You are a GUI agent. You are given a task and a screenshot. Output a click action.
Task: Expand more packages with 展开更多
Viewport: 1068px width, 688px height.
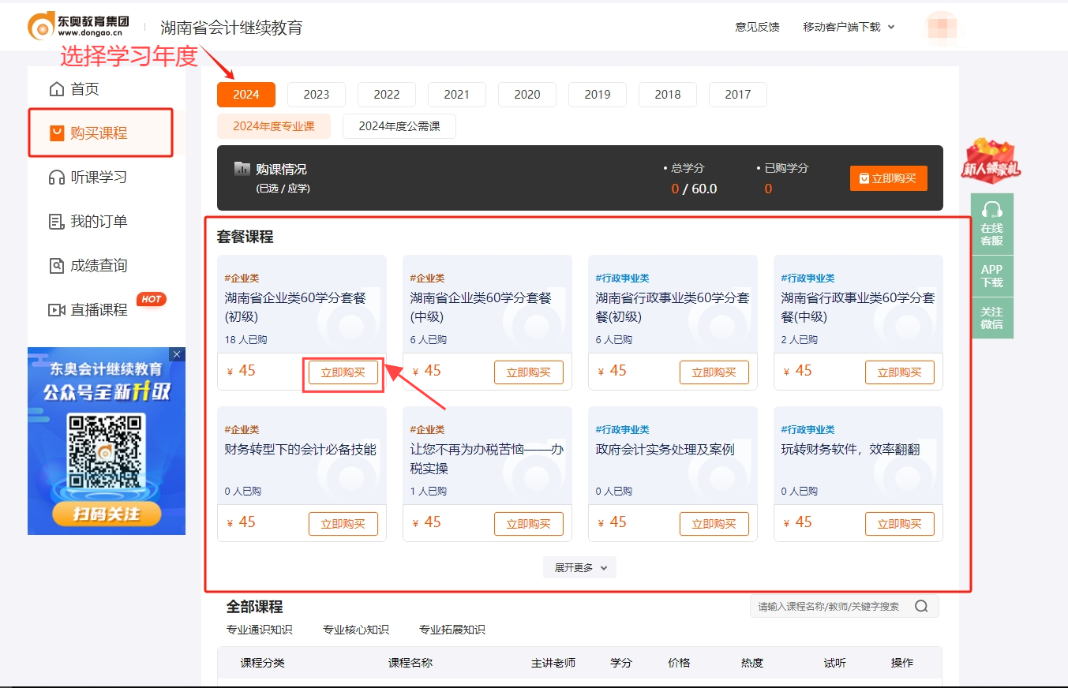(x=580, y=568)
